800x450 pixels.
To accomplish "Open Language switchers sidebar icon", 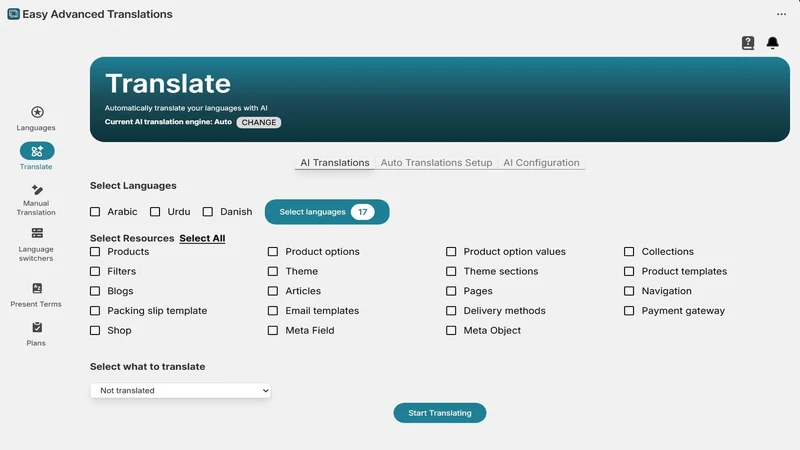I will tap(37, 233).
